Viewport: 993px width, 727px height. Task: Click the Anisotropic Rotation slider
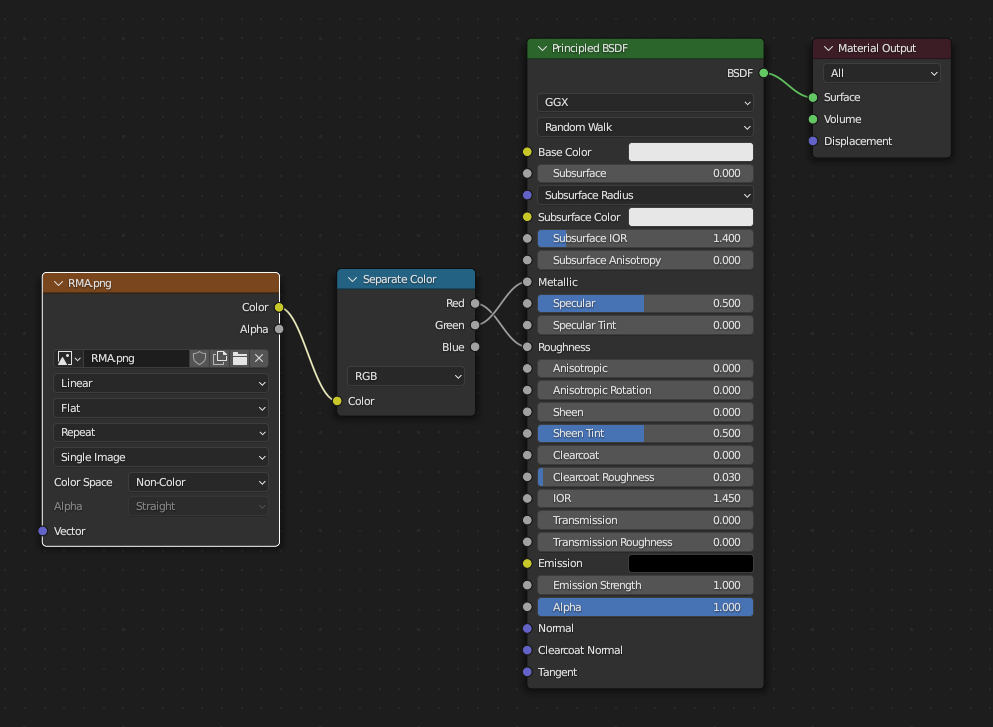pyautogui.click(x=645, y=390)
